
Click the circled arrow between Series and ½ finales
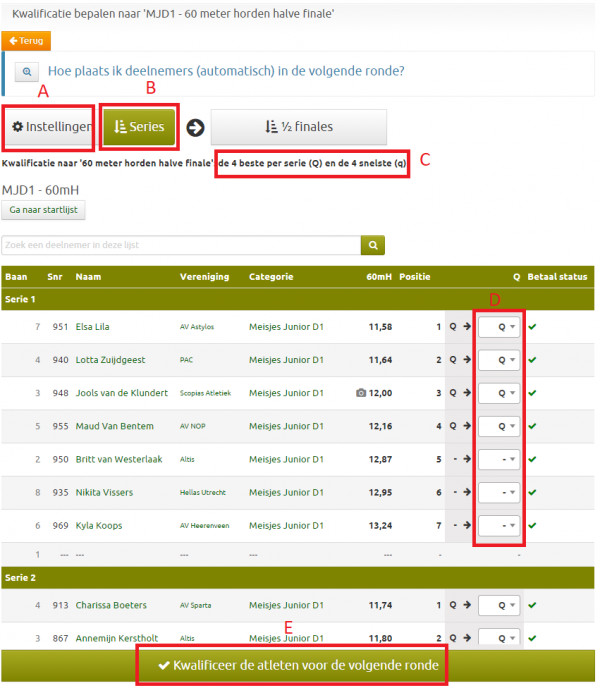tap(195, 127)
